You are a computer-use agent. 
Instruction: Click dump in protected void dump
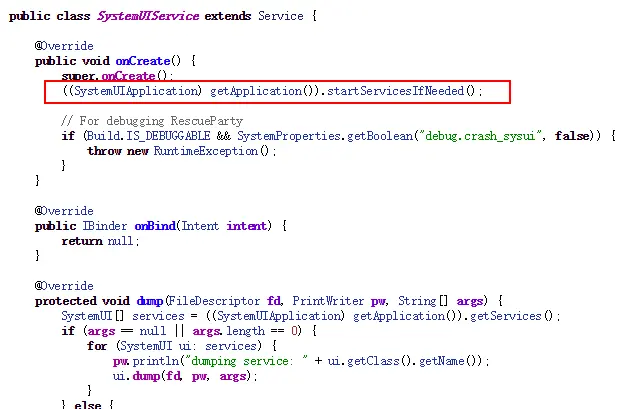150,301
